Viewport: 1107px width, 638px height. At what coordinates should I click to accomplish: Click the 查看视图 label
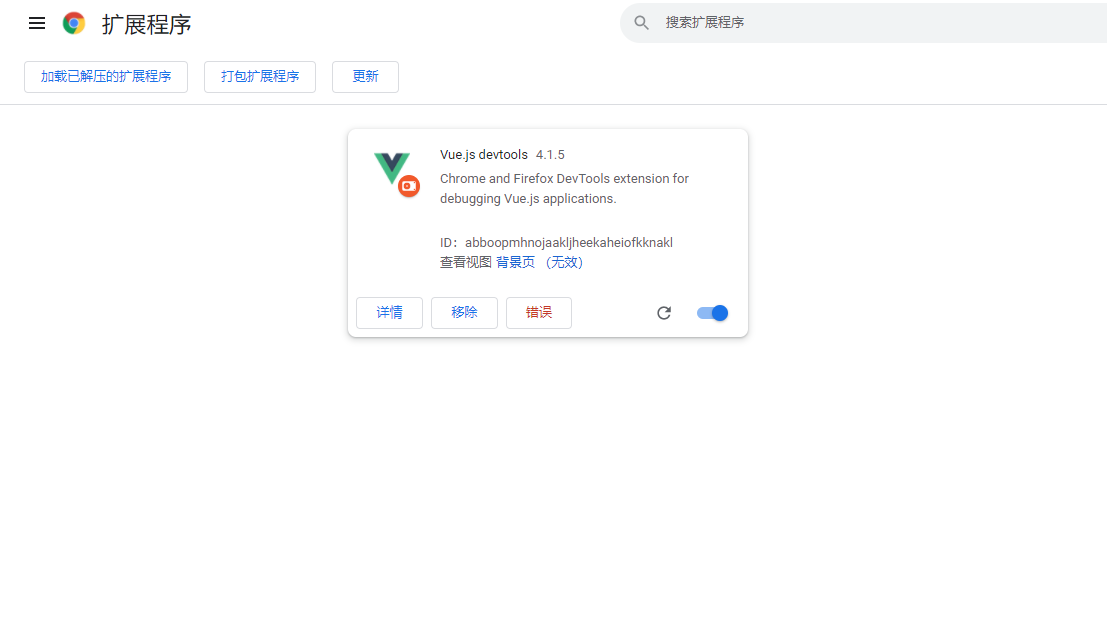465,263
